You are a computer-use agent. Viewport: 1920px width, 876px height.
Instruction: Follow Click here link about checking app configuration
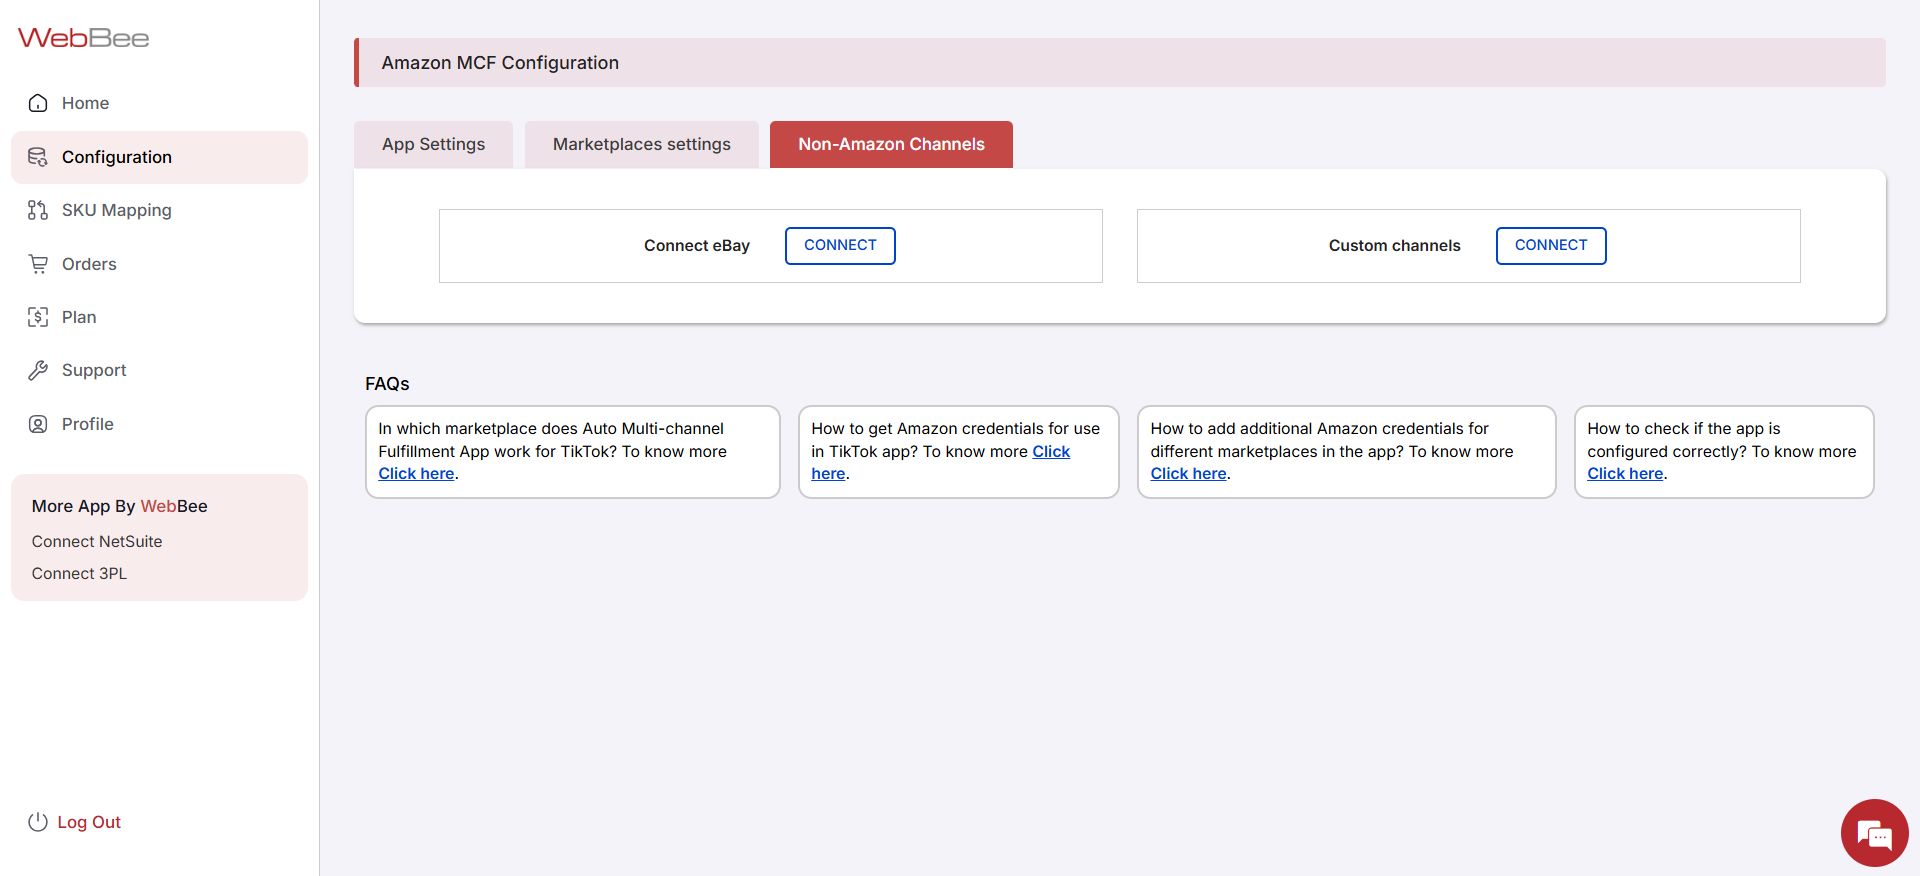(1625, 474)
